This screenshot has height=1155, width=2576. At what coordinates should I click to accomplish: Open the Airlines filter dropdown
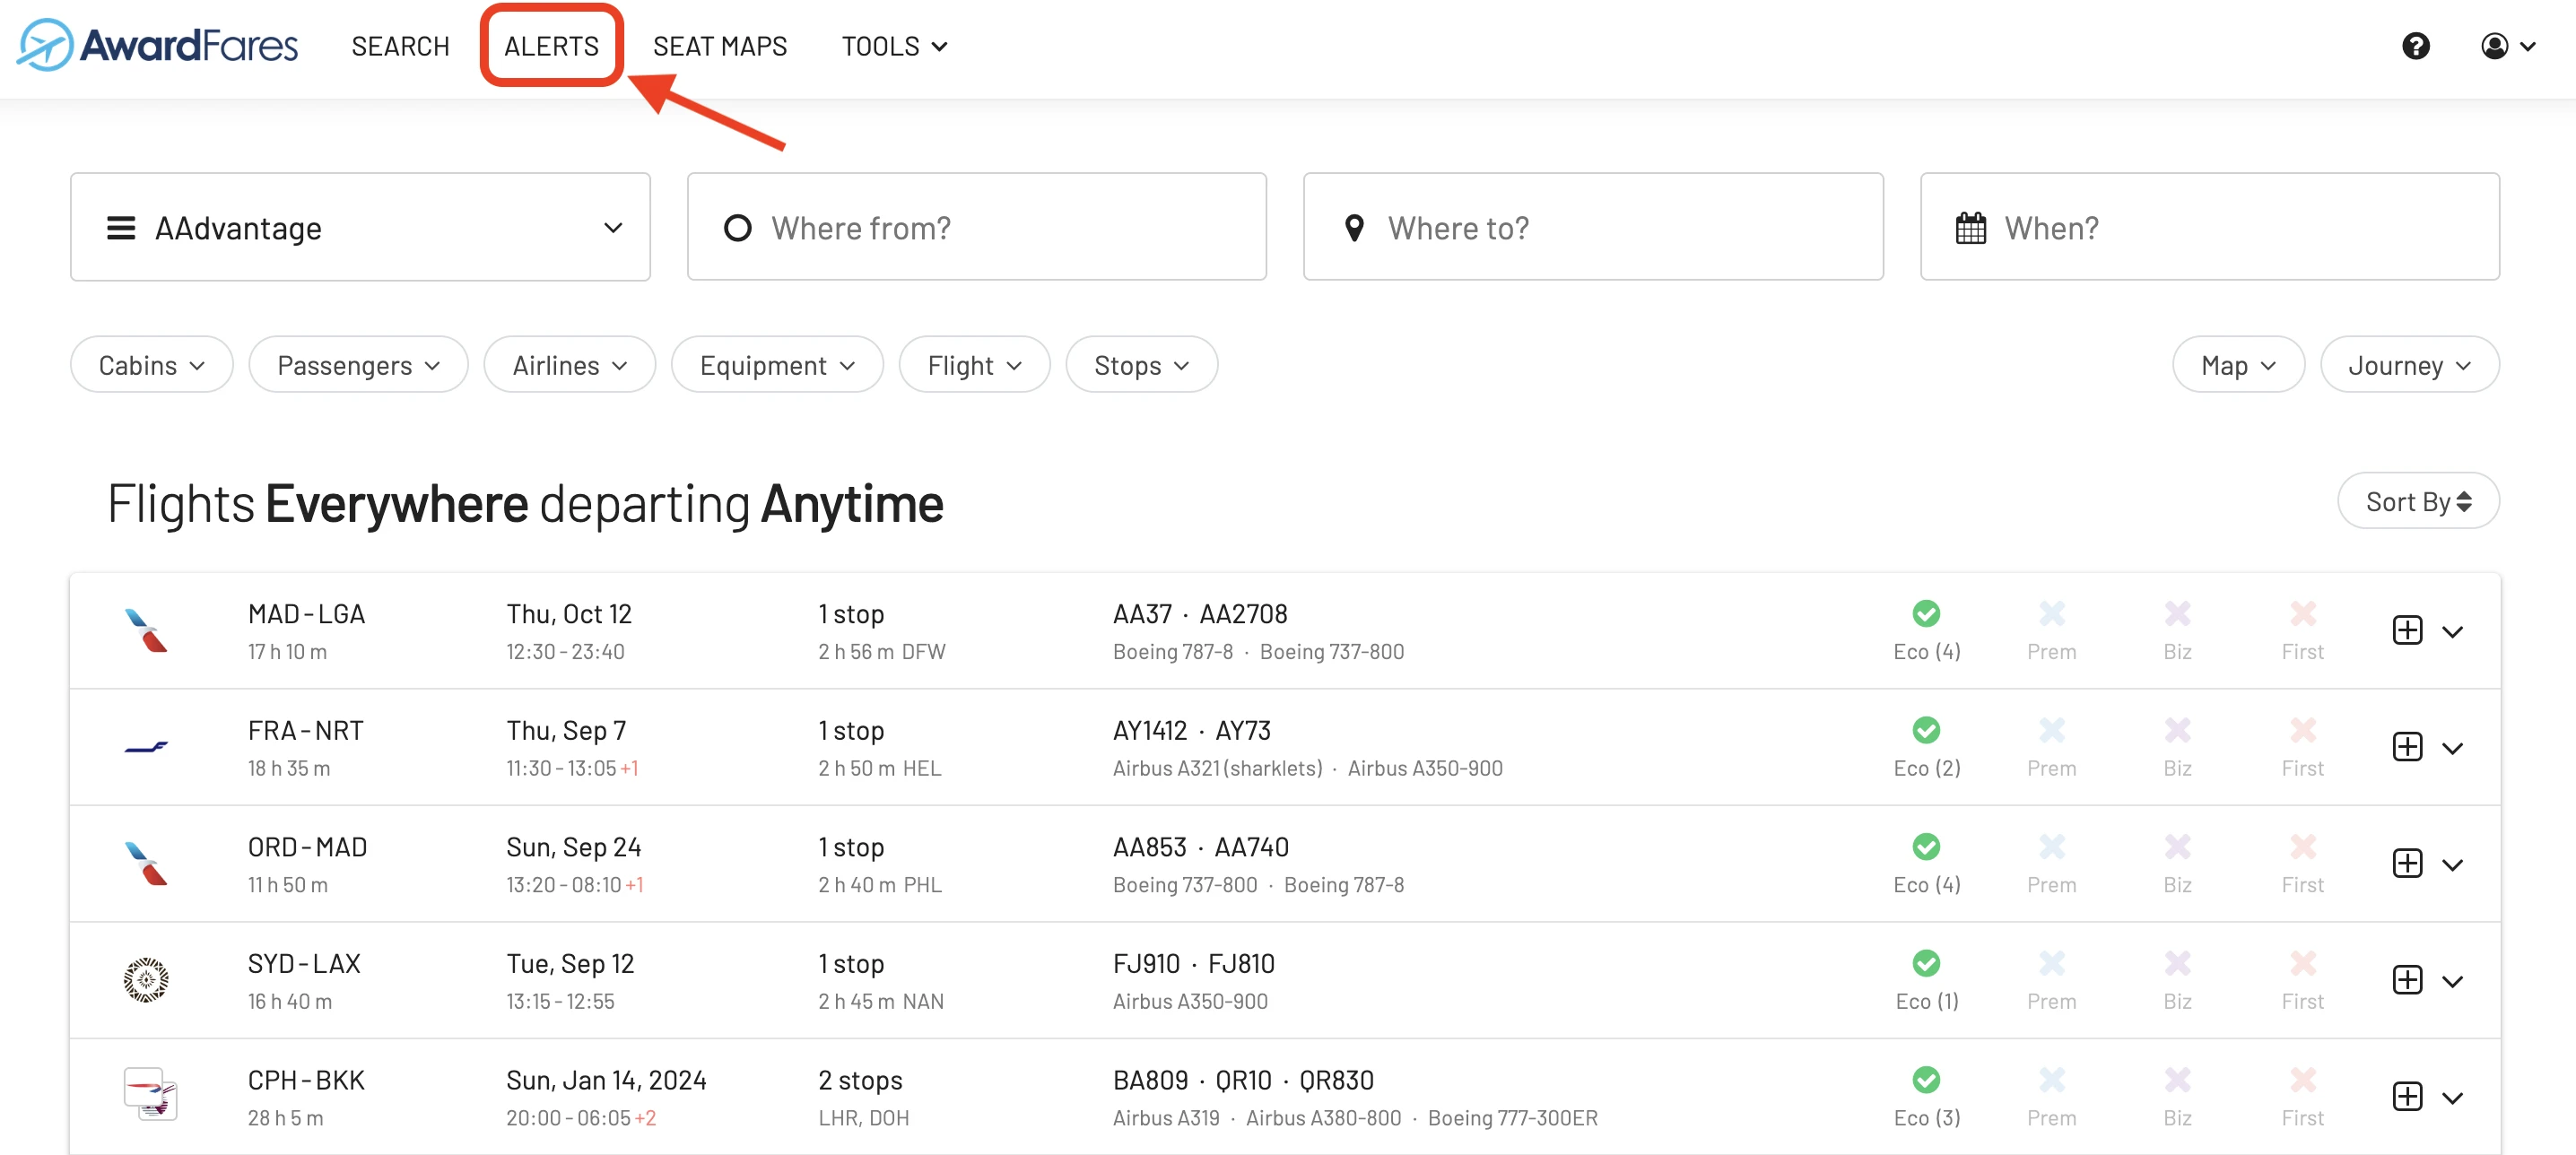(570, 365)
